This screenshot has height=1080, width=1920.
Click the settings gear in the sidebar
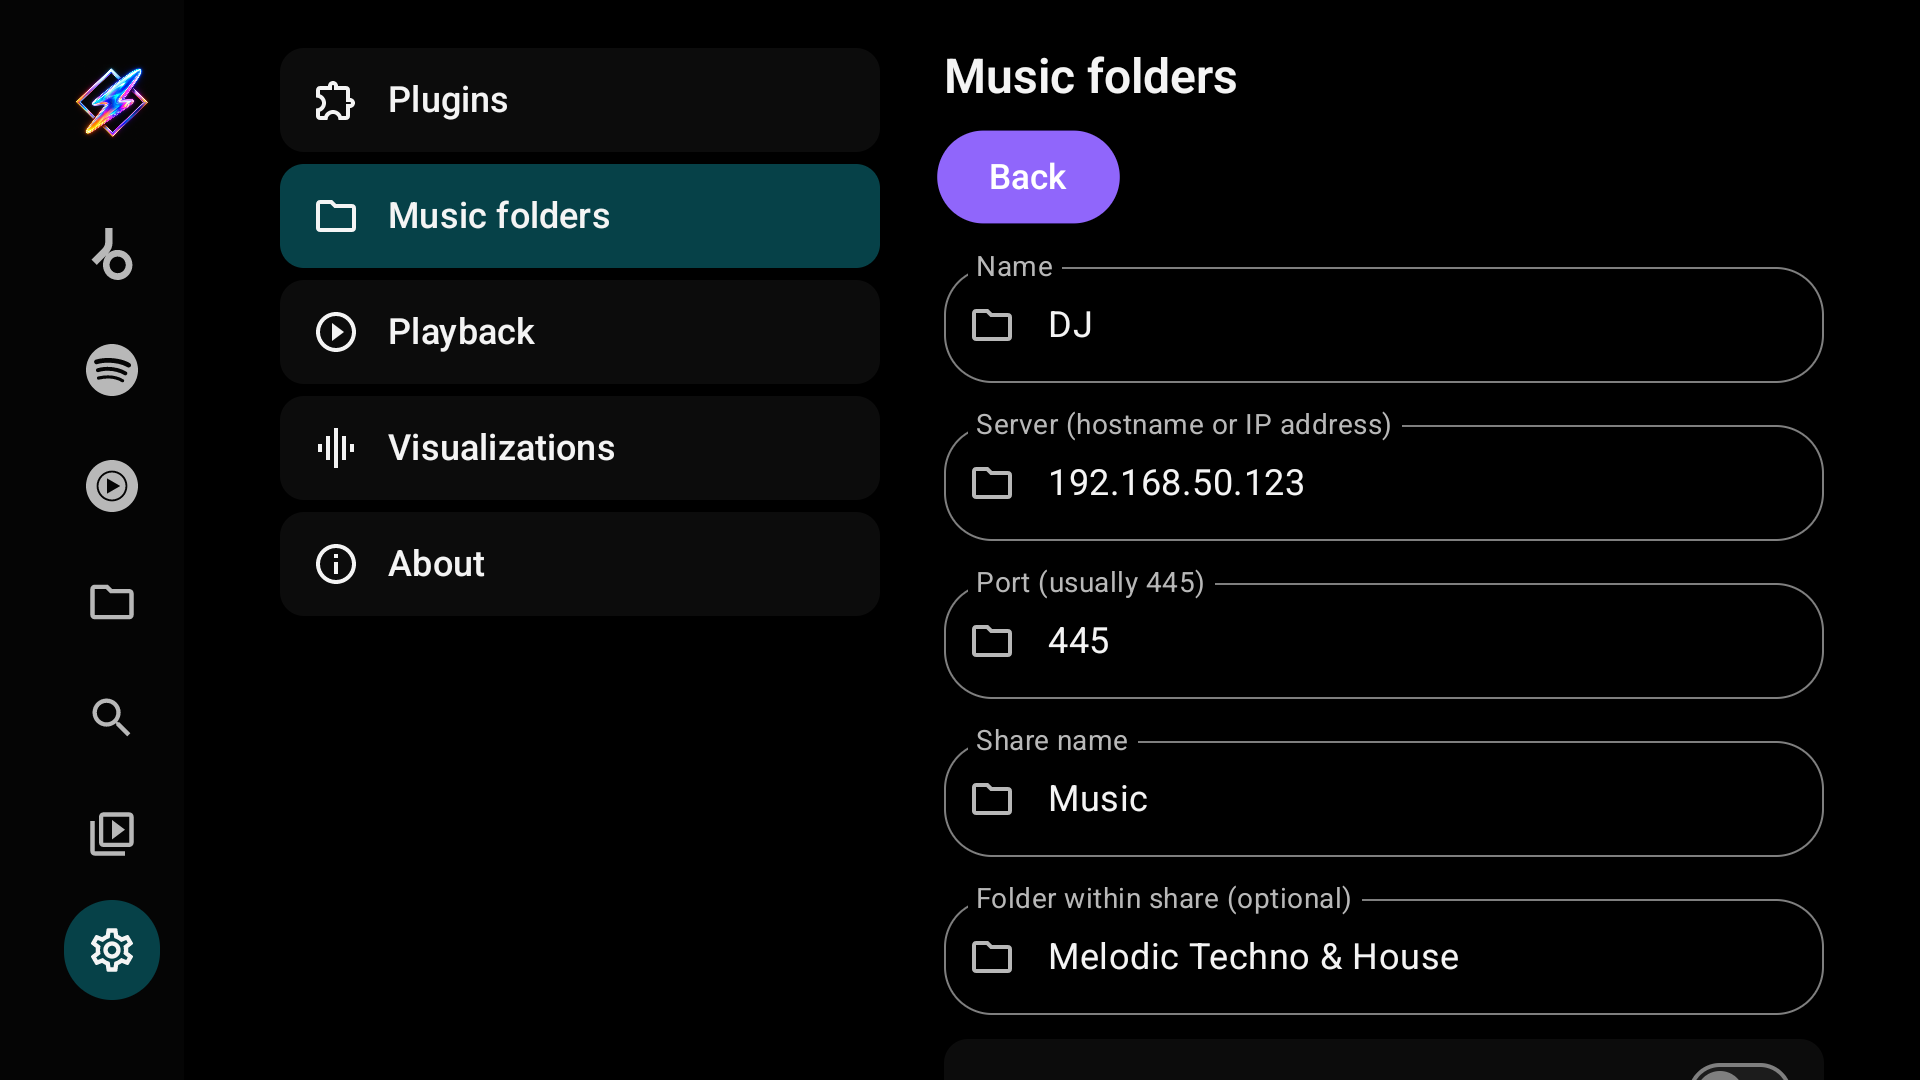point(112,950)
